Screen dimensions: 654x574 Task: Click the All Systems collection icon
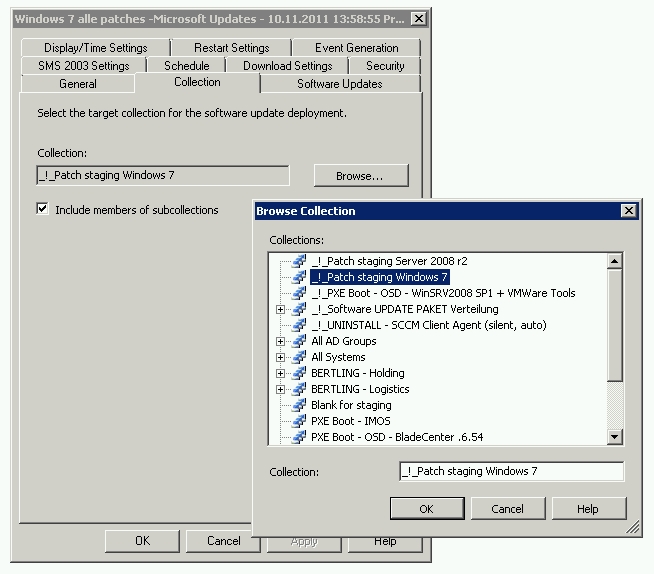click(299, 357)
